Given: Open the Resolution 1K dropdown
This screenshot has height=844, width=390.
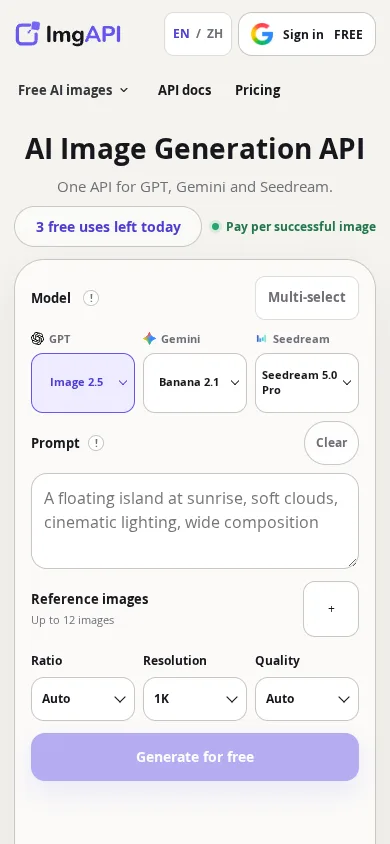Looking at the screenshot, I should (195, 699).
